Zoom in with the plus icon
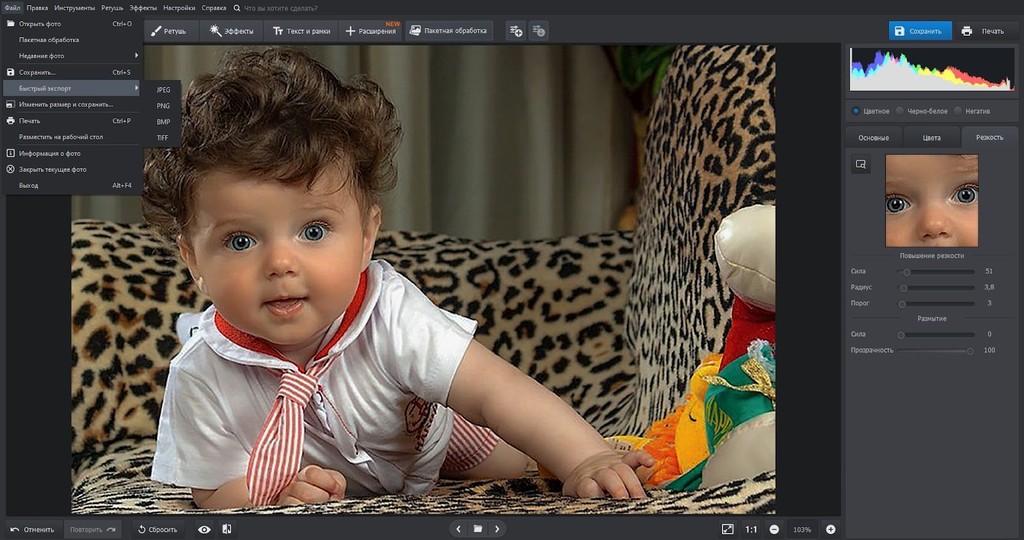Screen dimensions: 1024x540 coord(830,529)
